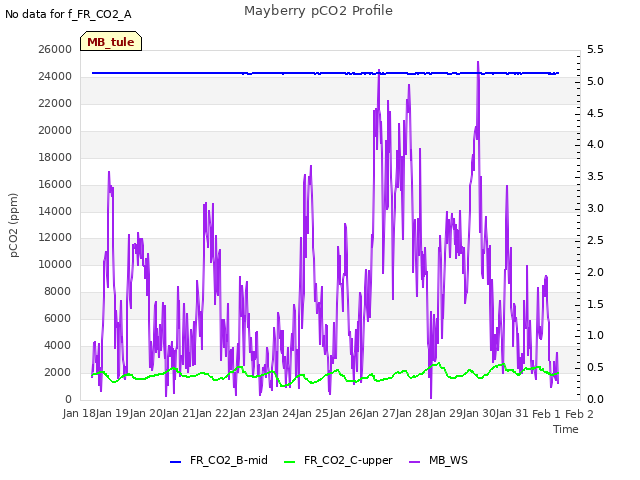Click the 26000 left axis value
The height and width of the screenshot is (480, 640).
coord(55,49)
